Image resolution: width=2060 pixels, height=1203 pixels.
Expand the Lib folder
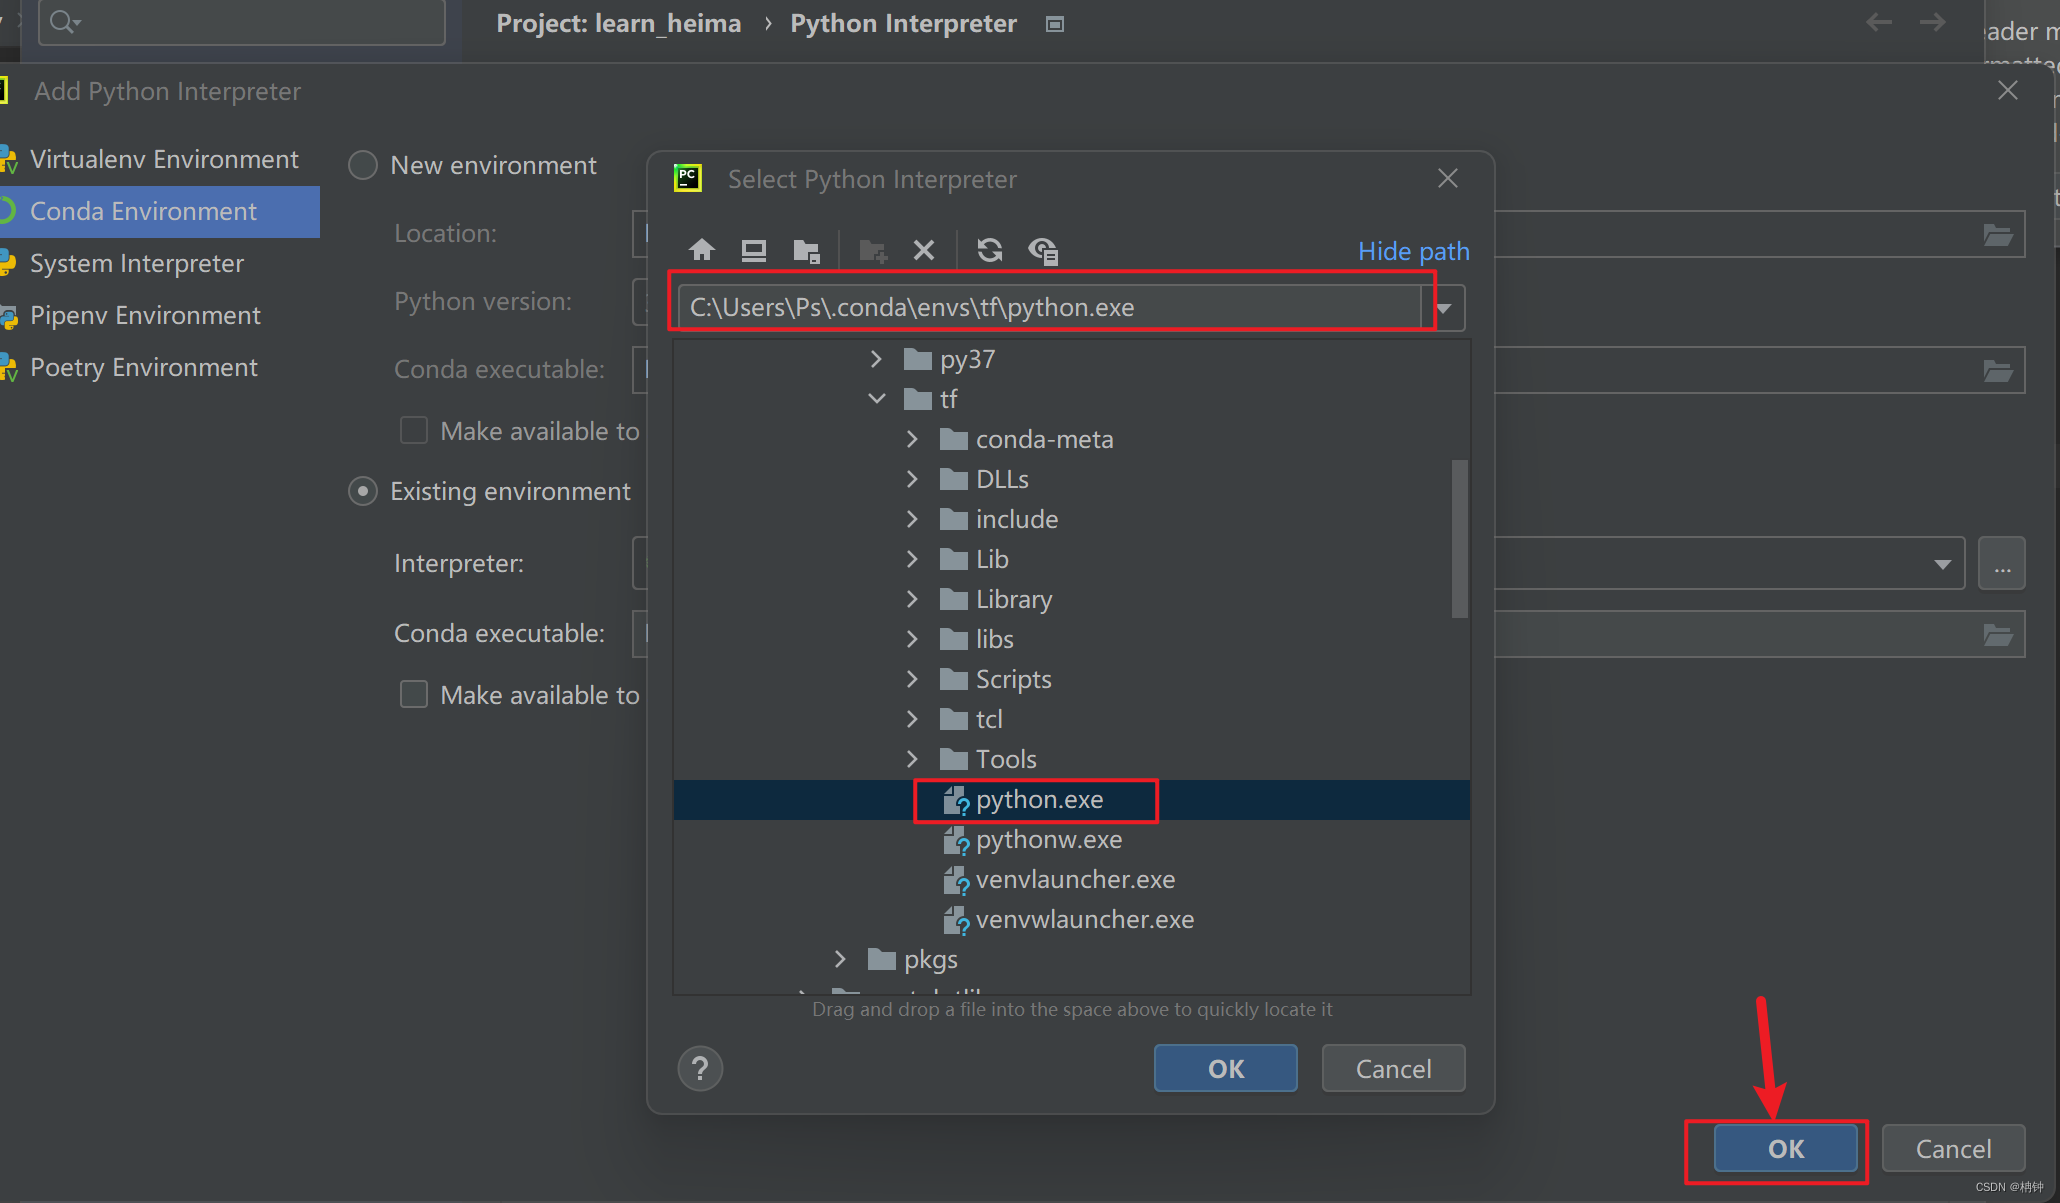[x=912, y=558]
